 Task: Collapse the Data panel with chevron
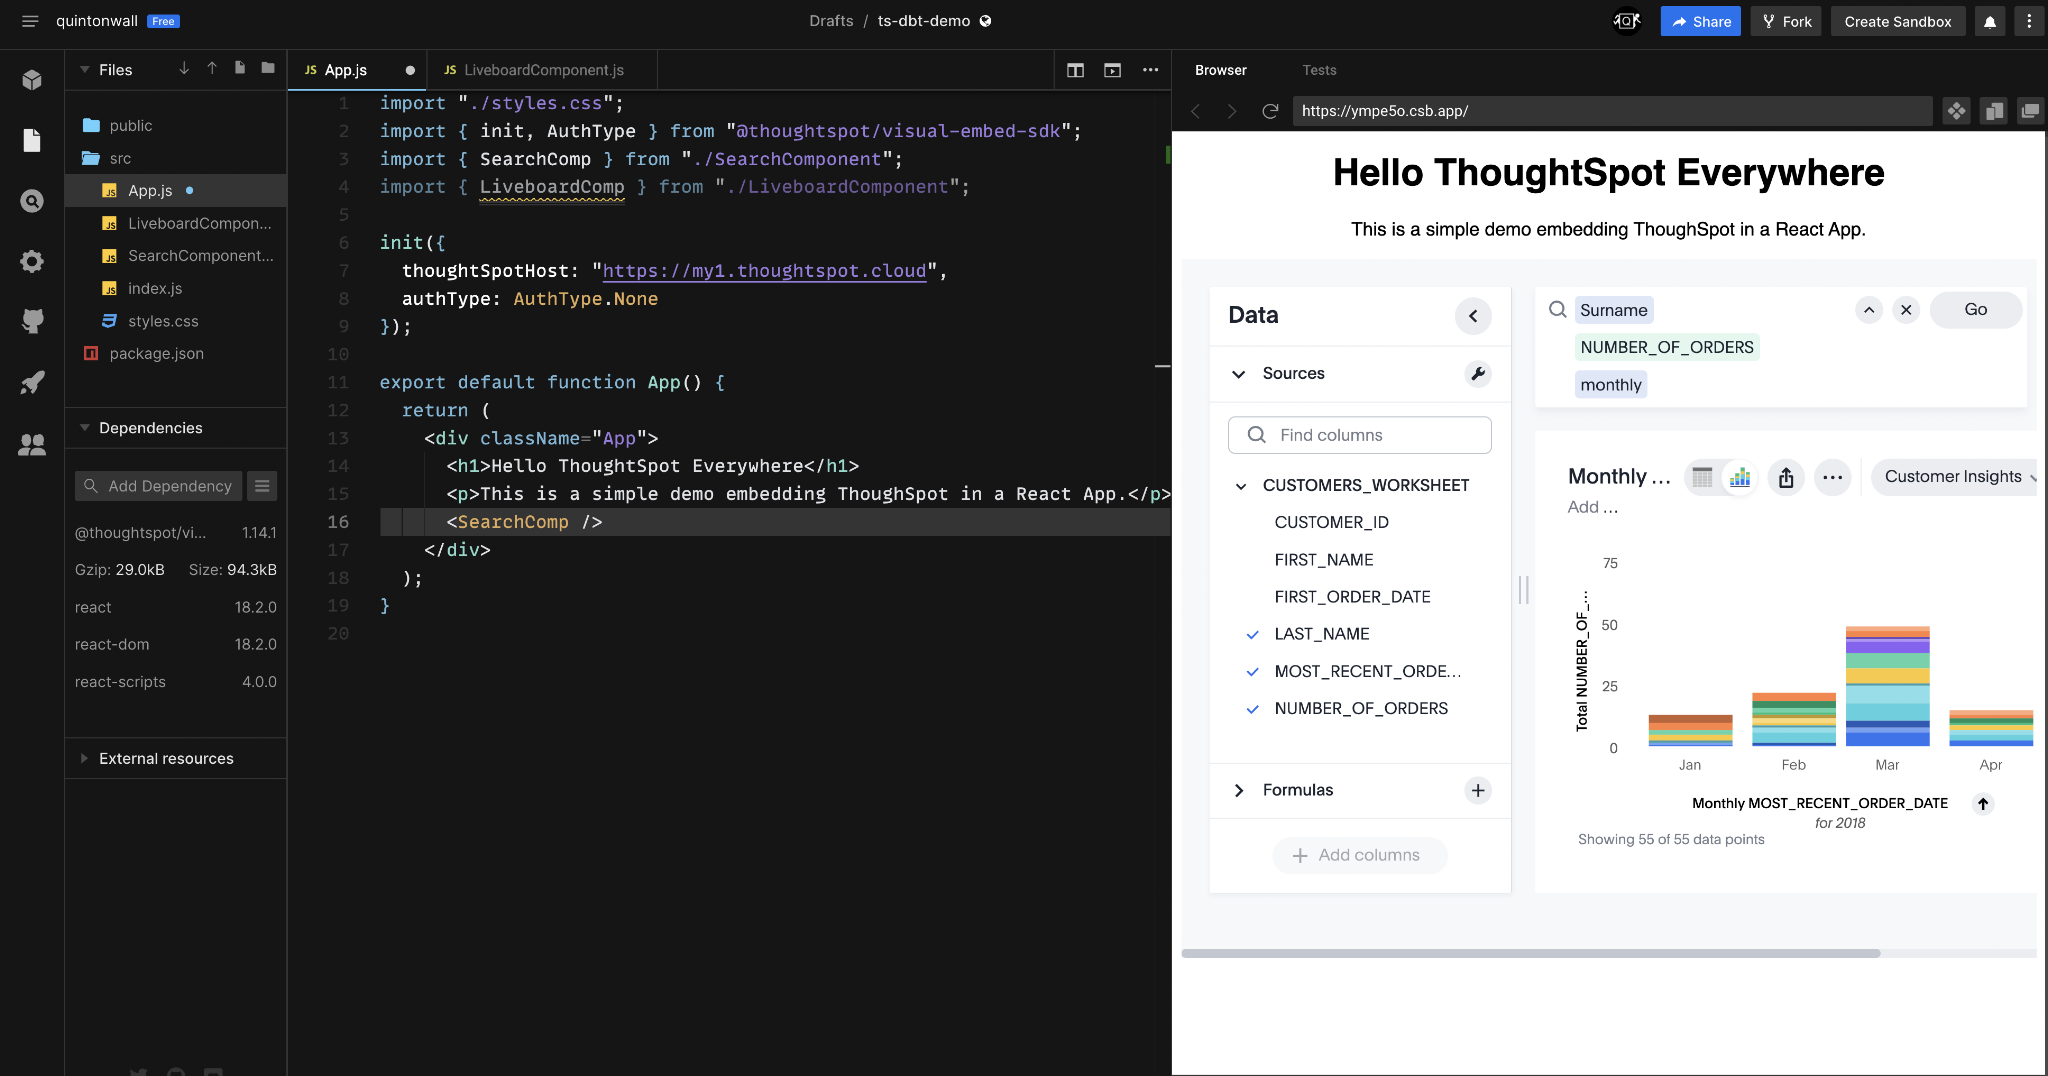coord(1473,316)
